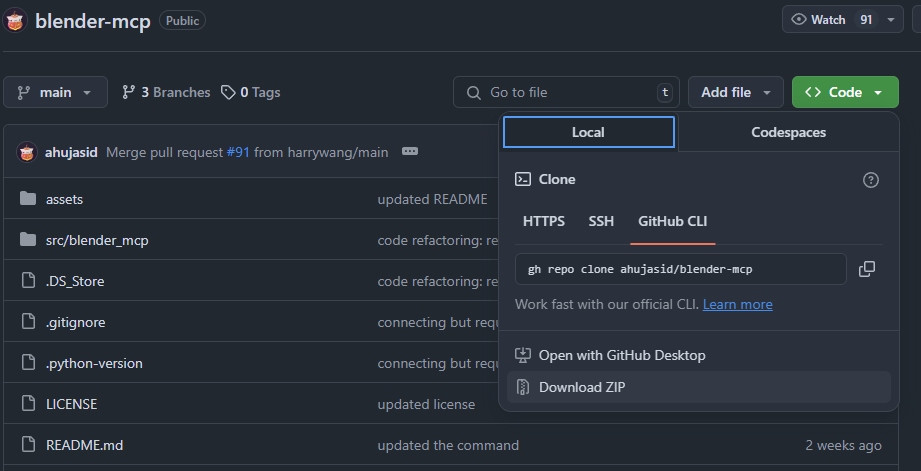Open the Watch notifications dropdown arrow

(x=891, y=20)
